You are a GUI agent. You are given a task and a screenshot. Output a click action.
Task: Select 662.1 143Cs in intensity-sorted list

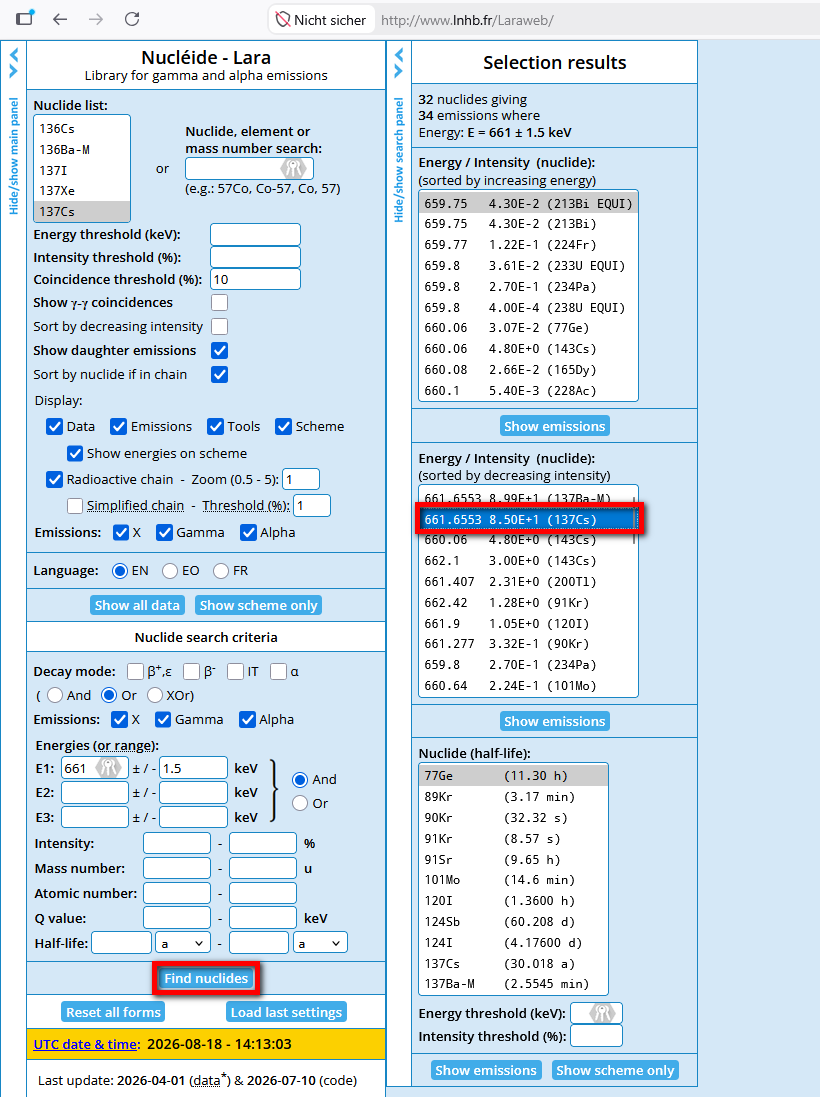point(526,561)
